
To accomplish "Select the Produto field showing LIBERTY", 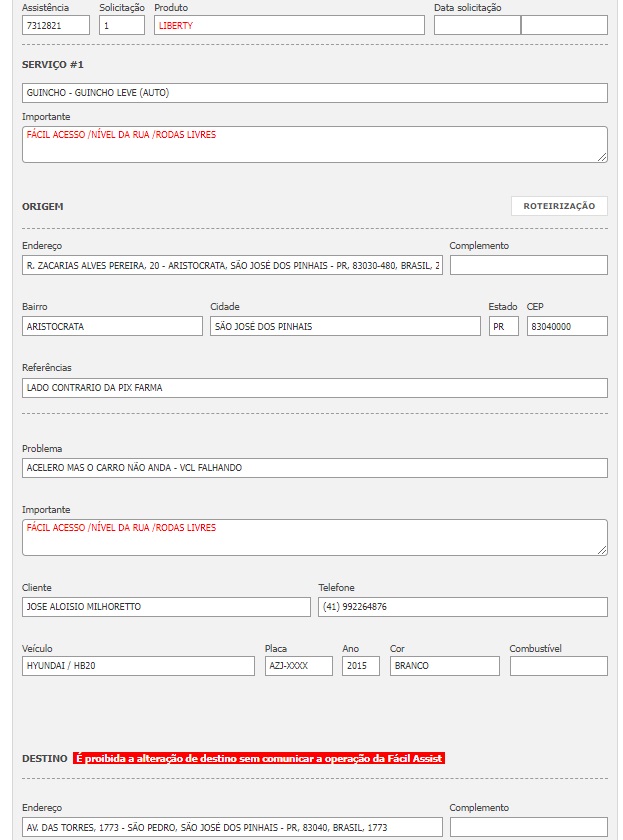I will pos(289,25).
